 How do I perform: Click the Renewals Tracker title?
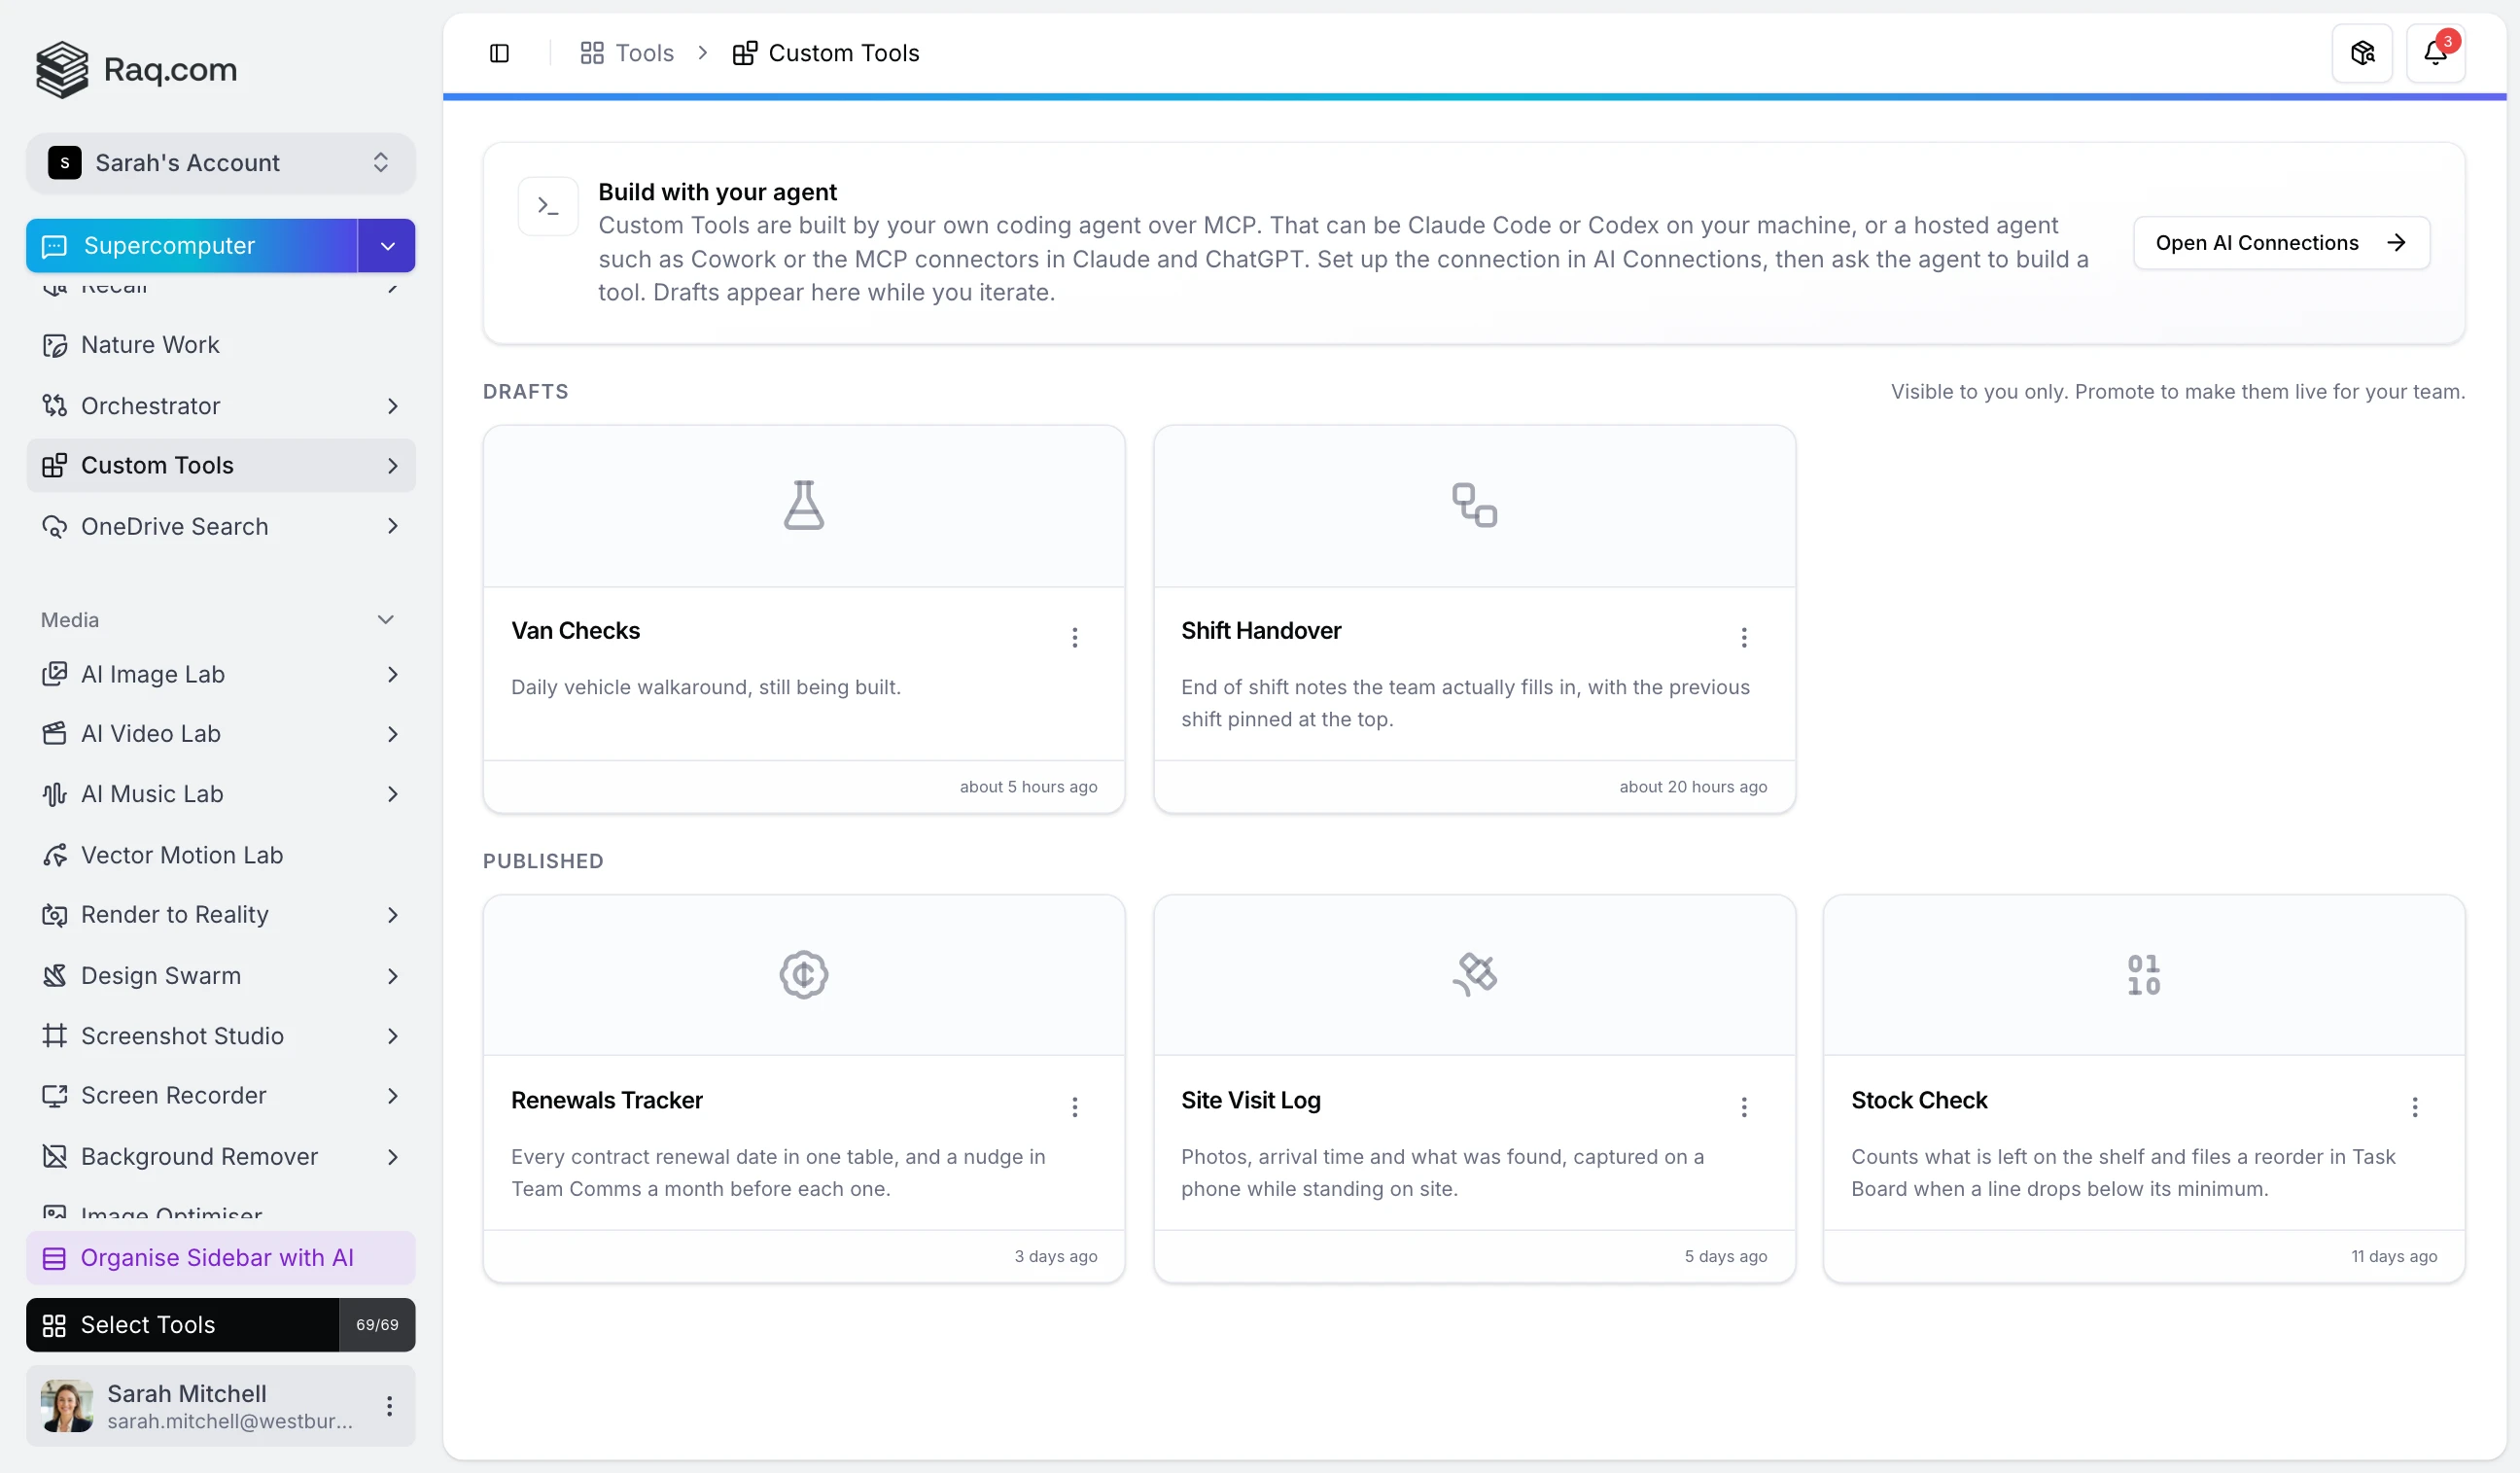[607, 1100]
